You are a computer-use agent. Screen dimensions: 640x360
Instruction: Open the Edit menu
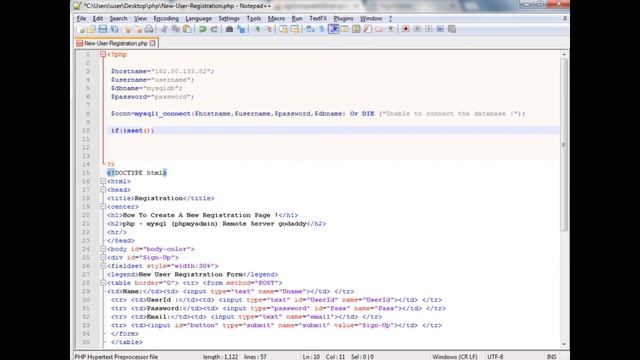[x=98, y=18]
